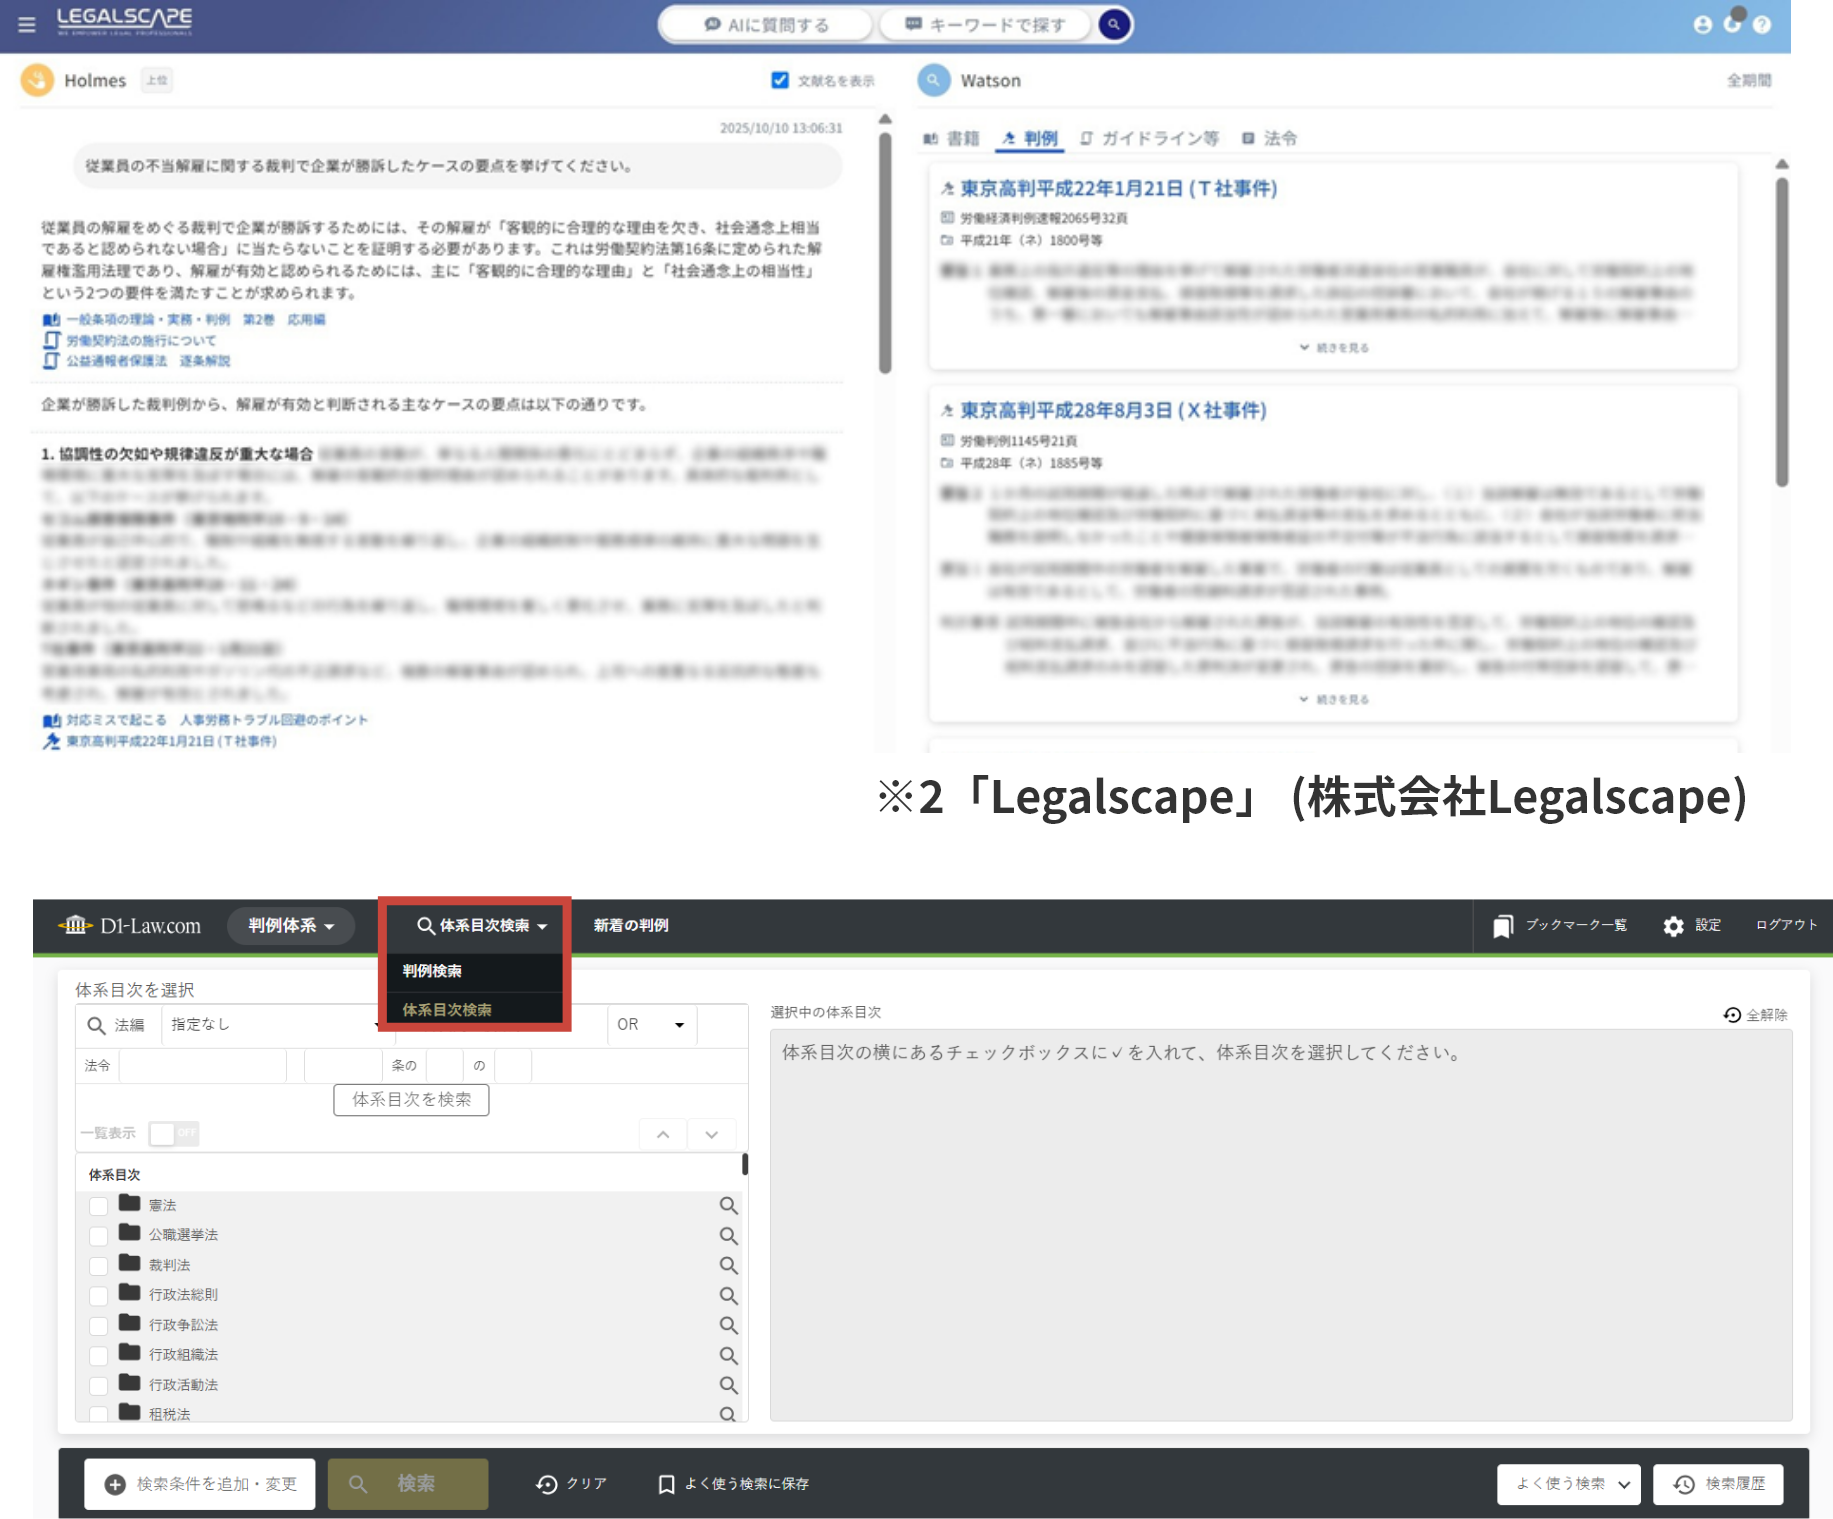Uncheck the 文献名を表示 checkbox
This screenshot has height=1519, width=1833.
780,80
